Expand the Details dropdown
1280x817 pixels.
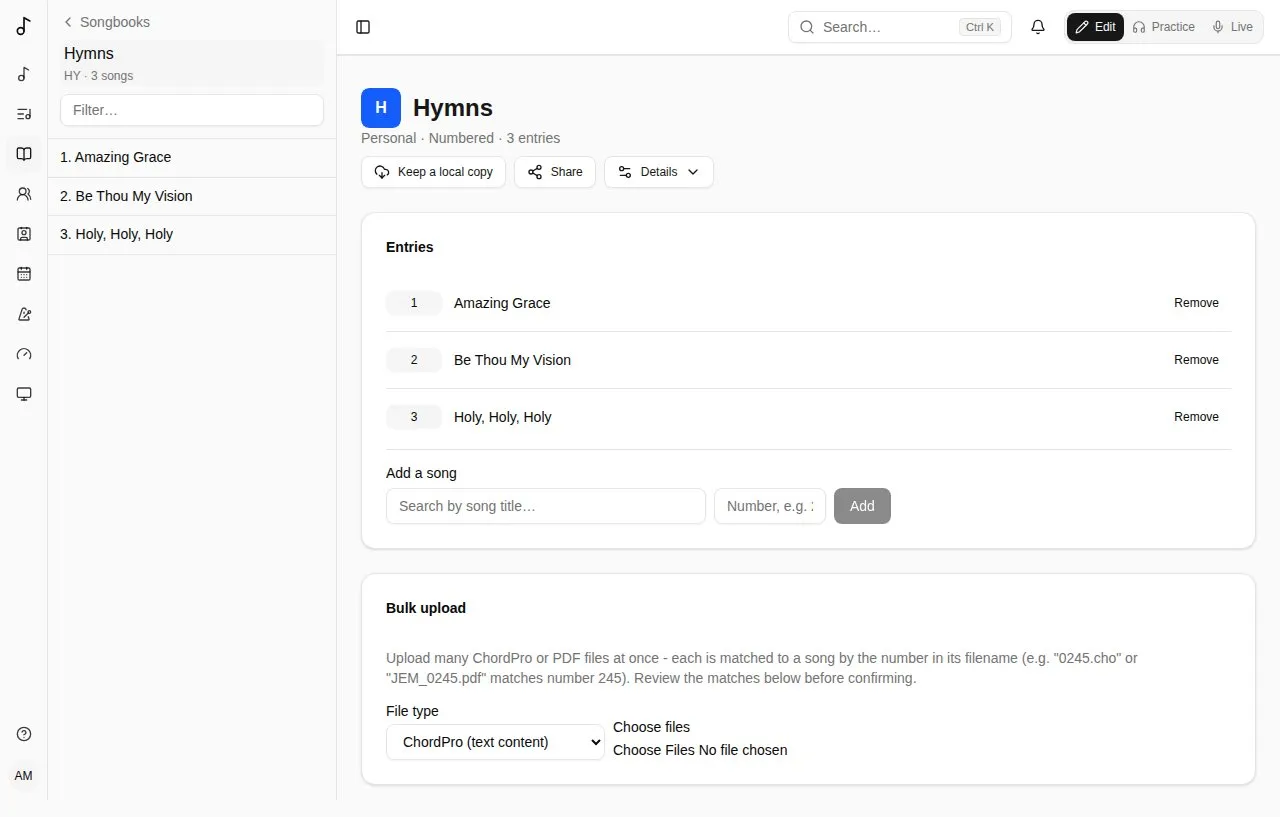(x=659, y=172)
